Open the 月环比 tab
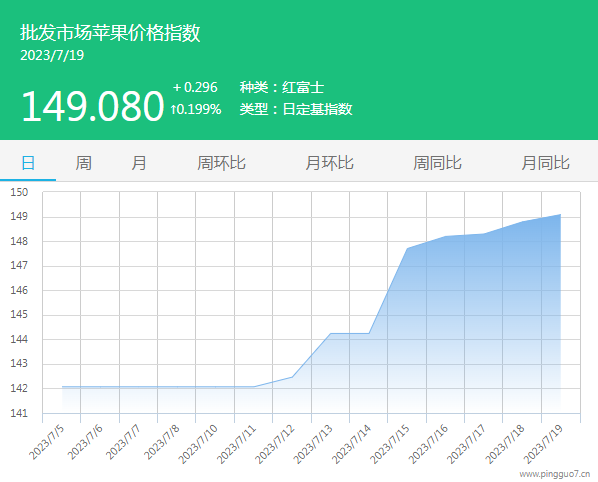This screenshot has width=598, height=482. coord(330,163)
